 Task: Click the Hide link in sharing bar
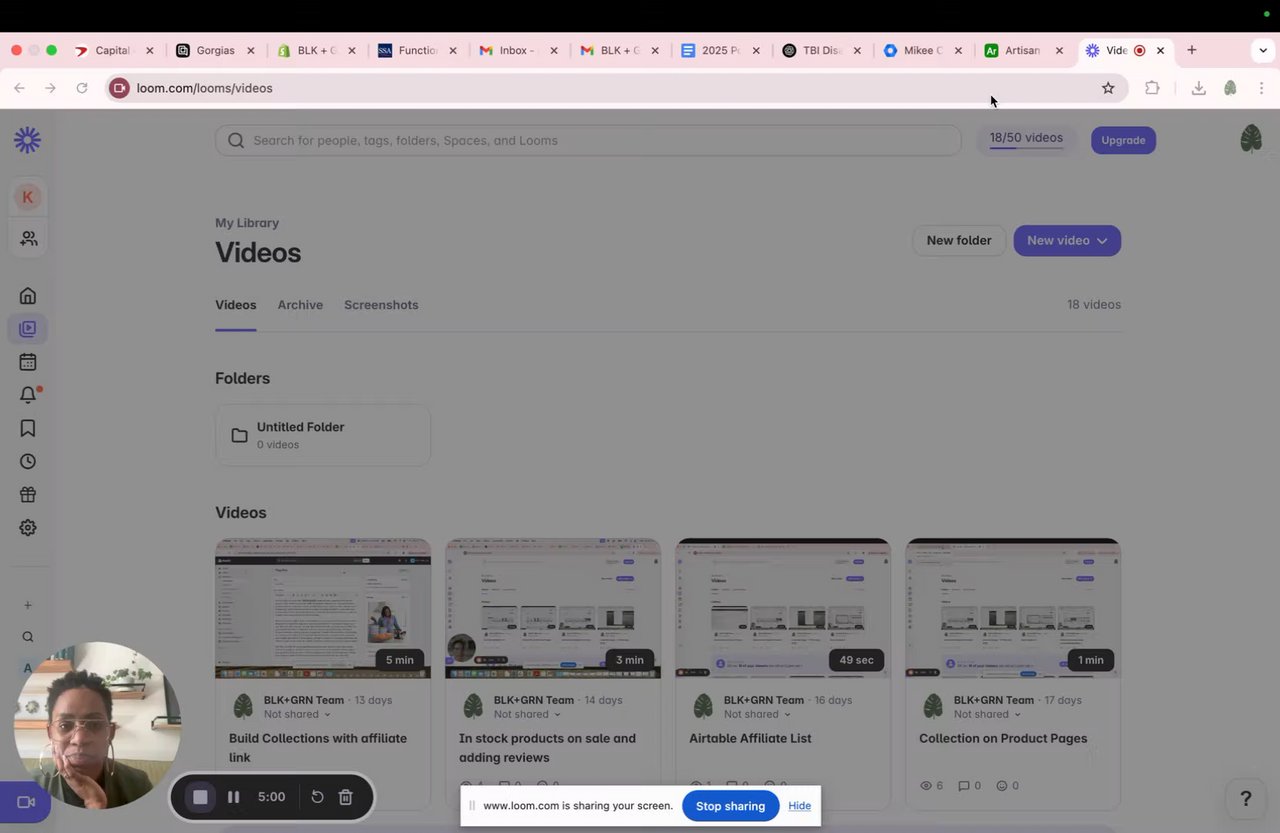click(x=799, y=806)
